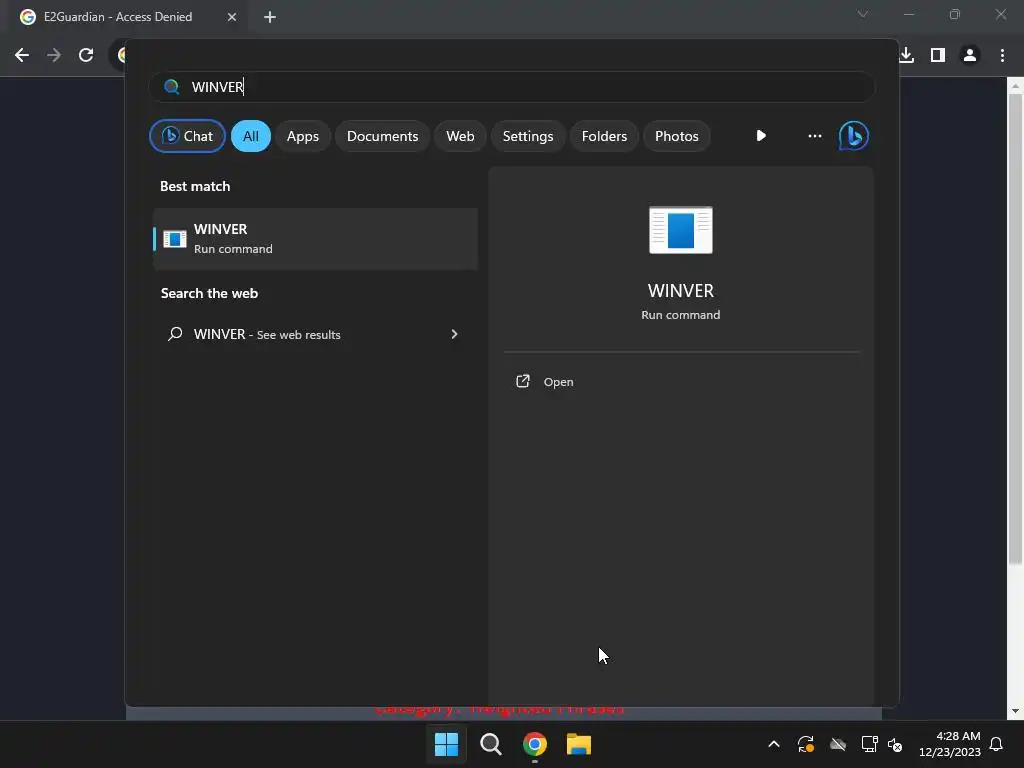Select WINVER Run command best match
The height and width of the screenshot is (768, 1024).
(315, 239)
